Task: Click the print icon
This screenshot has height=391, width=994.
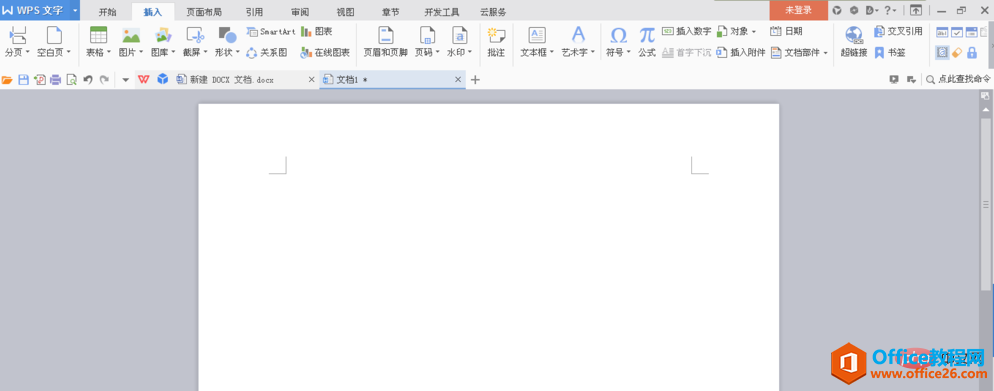Action: [55, 80]
